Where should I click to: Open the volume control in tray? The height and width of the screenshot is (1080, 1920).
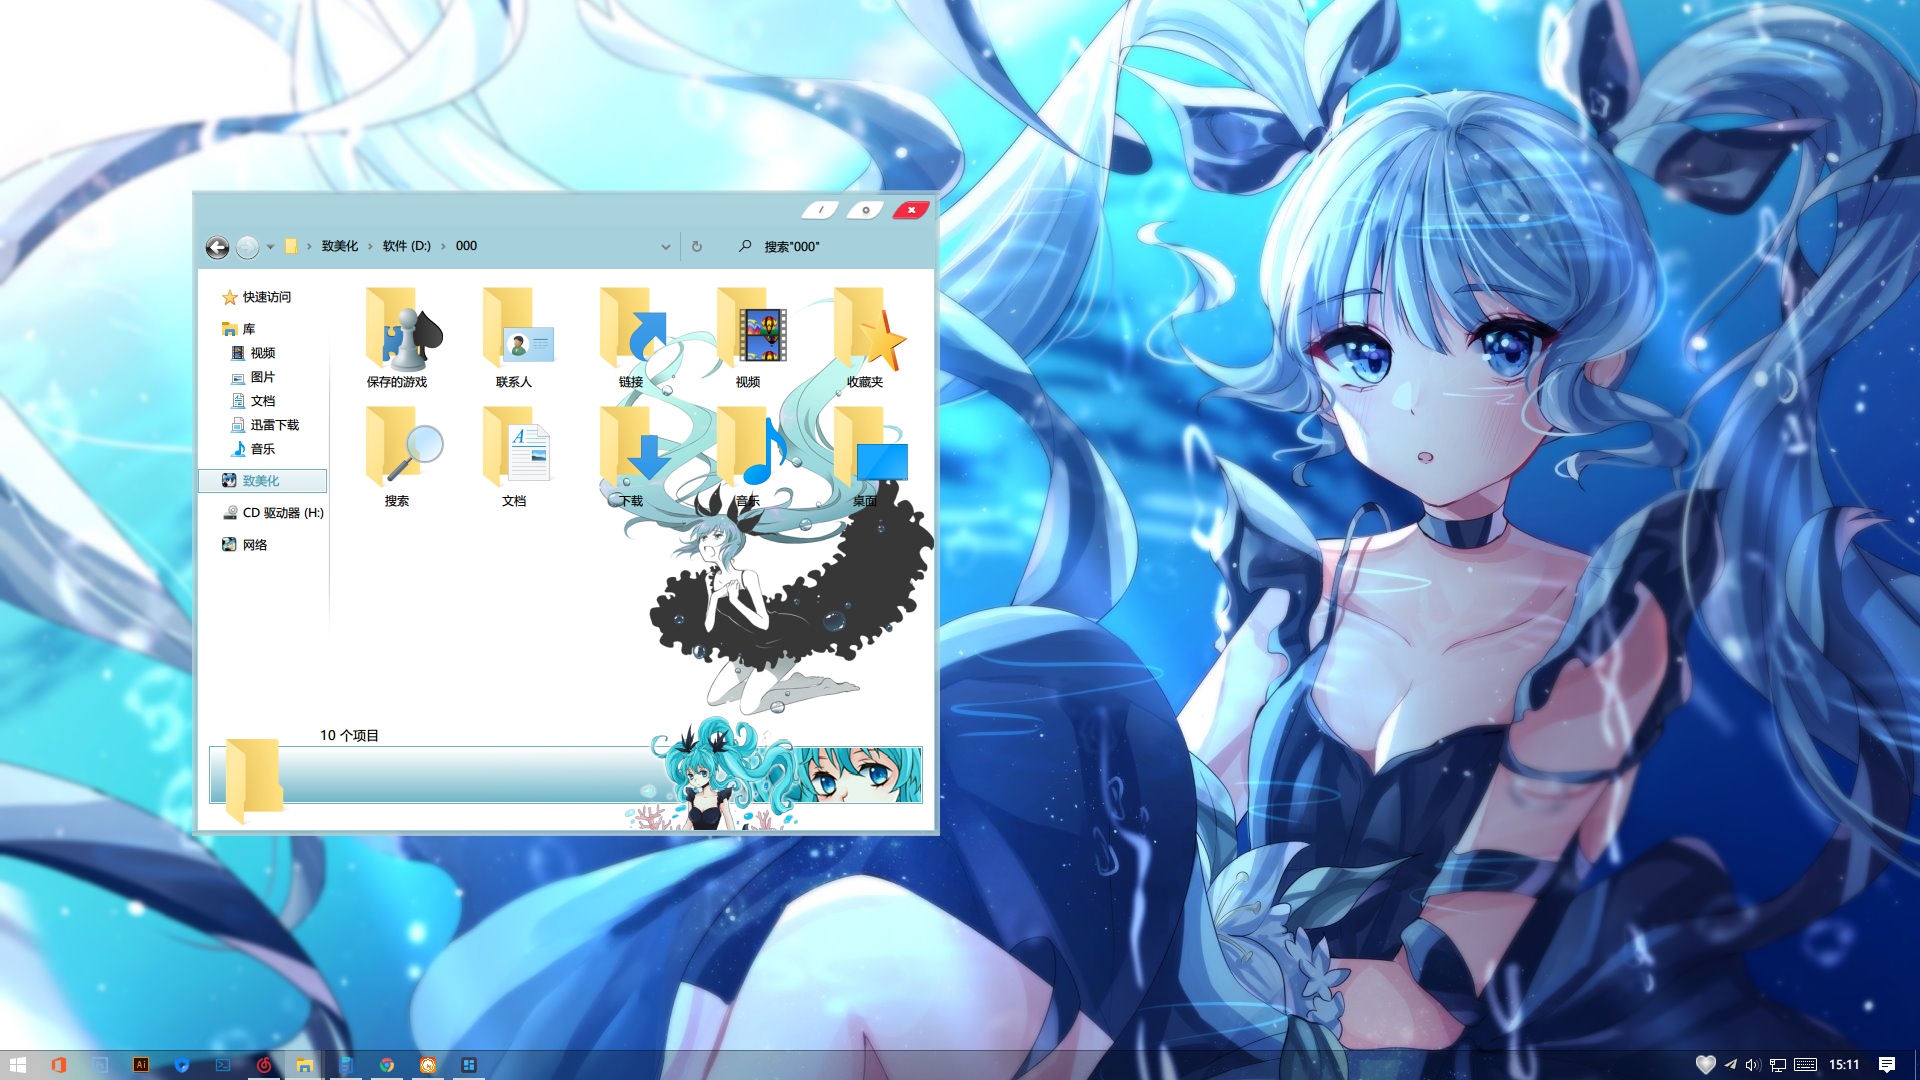[x=1753, y=1065]
